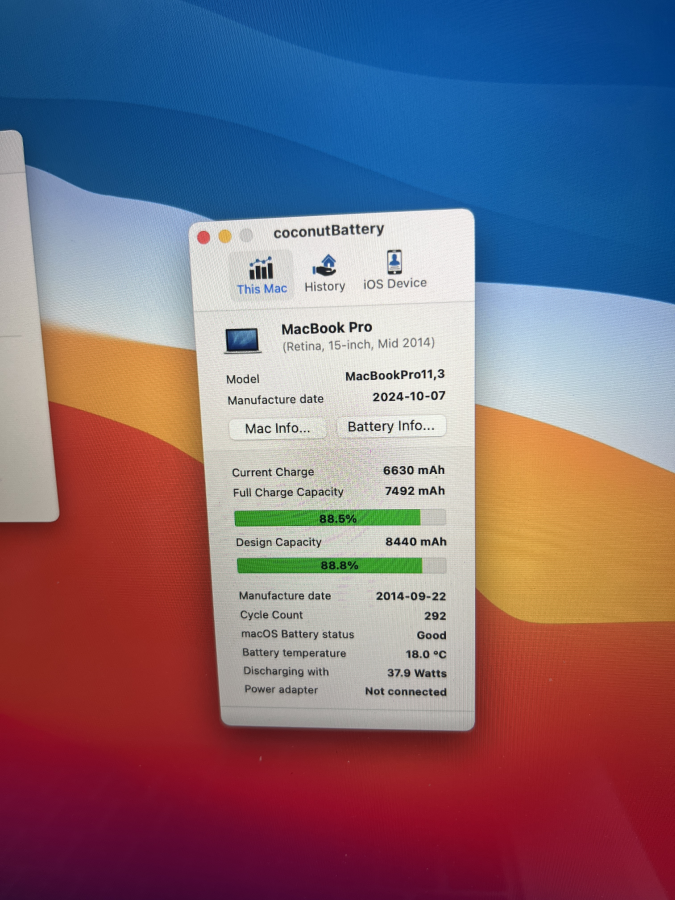Image resolution: width=675 pixels, height=900 pixels.
Task: Minimize the coconutBattery window
Action: pyautogui.click(x=225, y=236)
